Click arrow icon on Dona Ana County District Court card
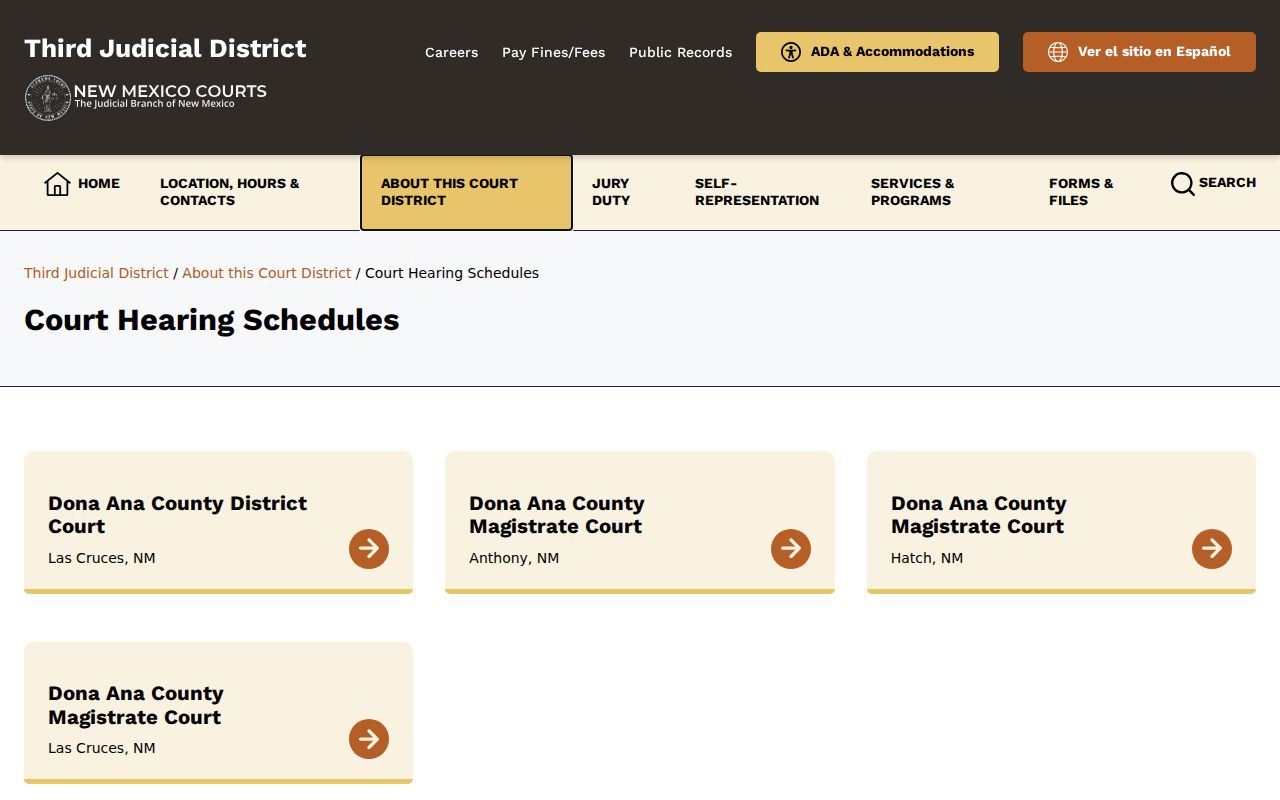Screen dimensions: 1280x800 point(369,549)
